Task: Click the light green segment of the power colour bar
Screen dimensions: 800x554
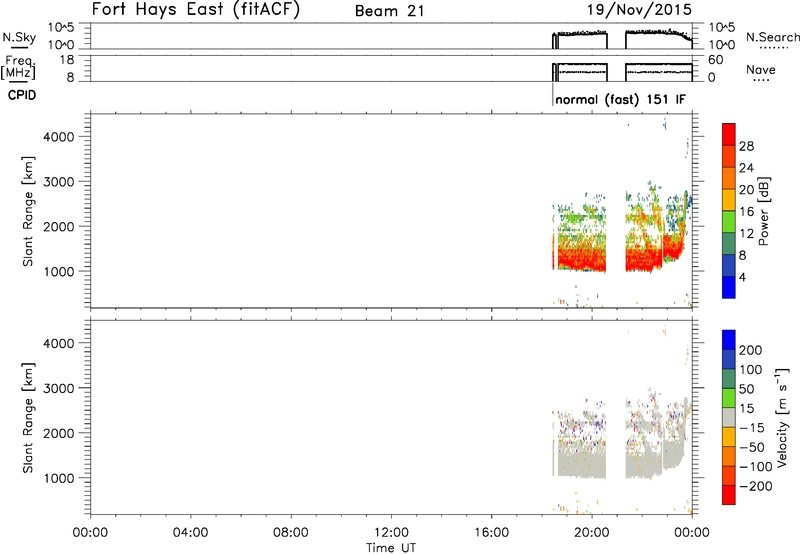Action: click(x=729, y=221)
